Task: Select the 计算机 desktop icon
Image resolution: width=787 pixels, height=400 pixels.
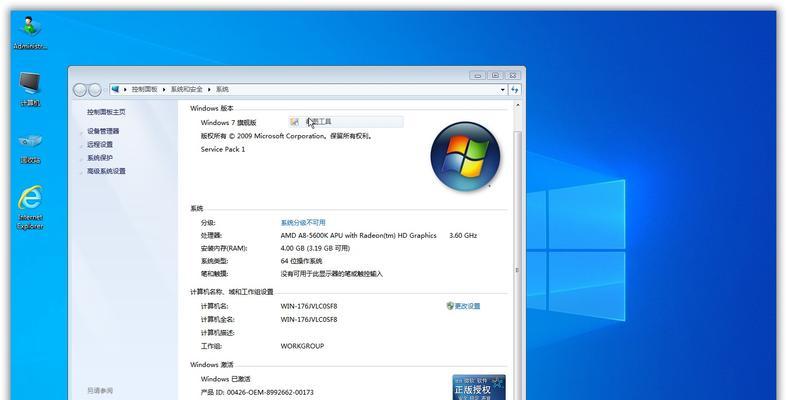Action: pyautogui.click(x=30, y=89)
